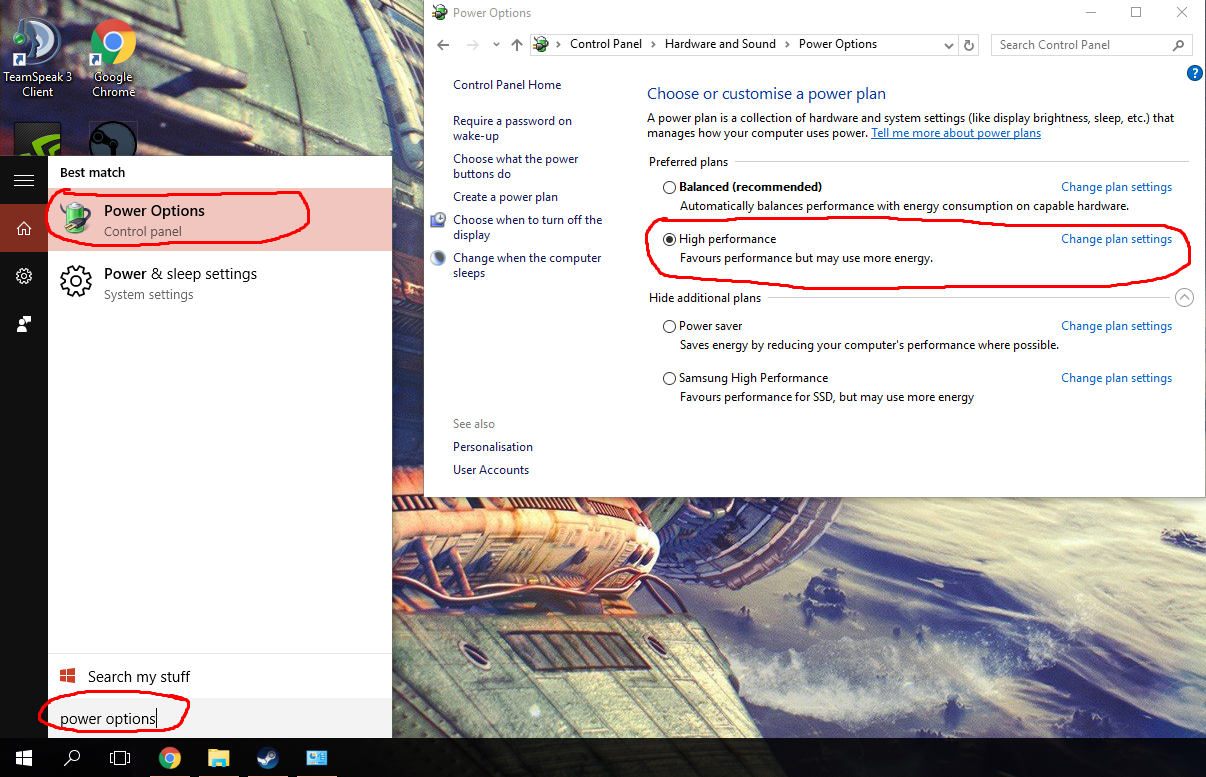The height and width of the screenshot is (777, 1206).
Task: Expand the recent locations dropdown arrow
Action: click(x=497, y=46)
